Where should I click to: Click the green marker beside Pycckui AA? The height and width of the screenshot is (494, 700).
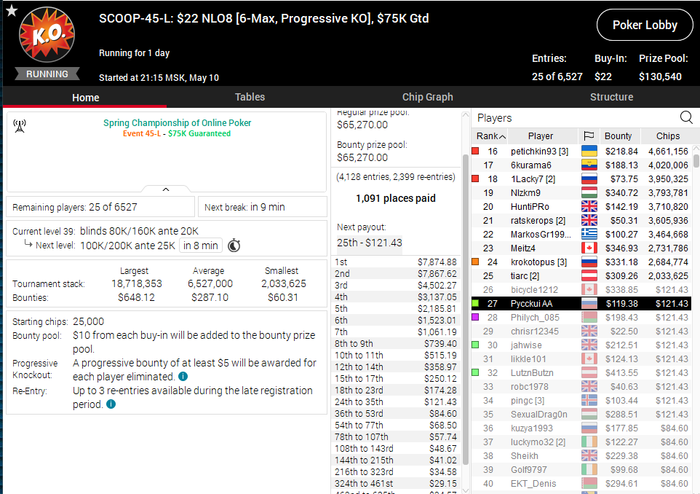click(x=475, y=303)
